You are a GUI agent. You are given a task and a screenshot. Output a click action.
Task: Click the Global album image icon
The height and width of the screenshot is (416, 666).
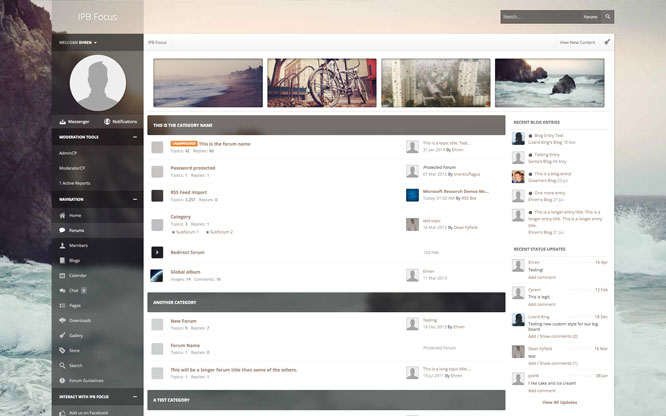click(157, 275)
